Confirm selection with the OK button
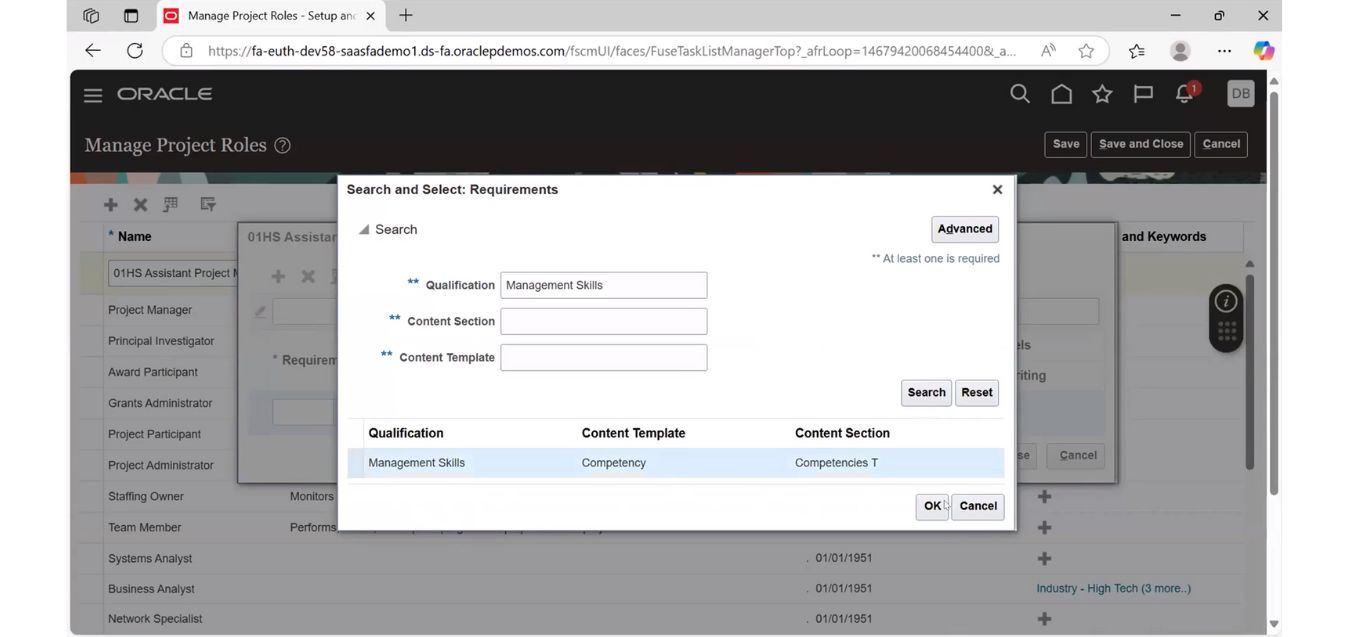This screenshot has height=637, width=1349. pyautogui.click(x=930, y=506)
